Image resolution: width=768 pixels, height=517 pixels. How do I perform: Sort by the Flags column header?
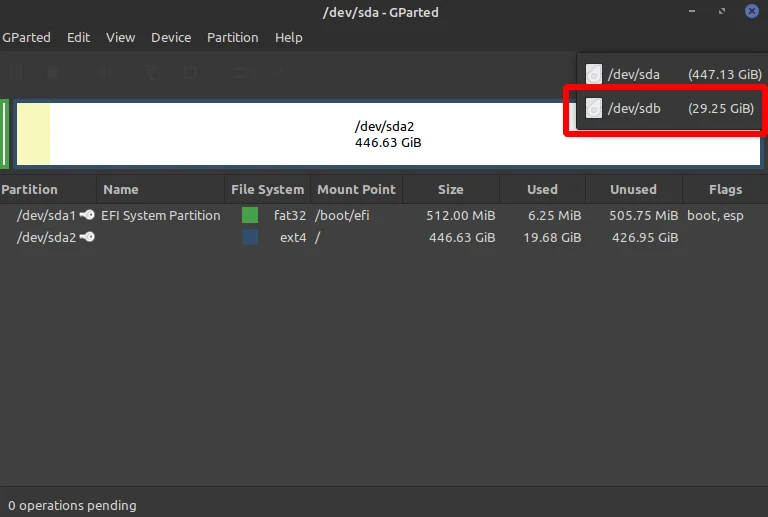tap(725, 189)
